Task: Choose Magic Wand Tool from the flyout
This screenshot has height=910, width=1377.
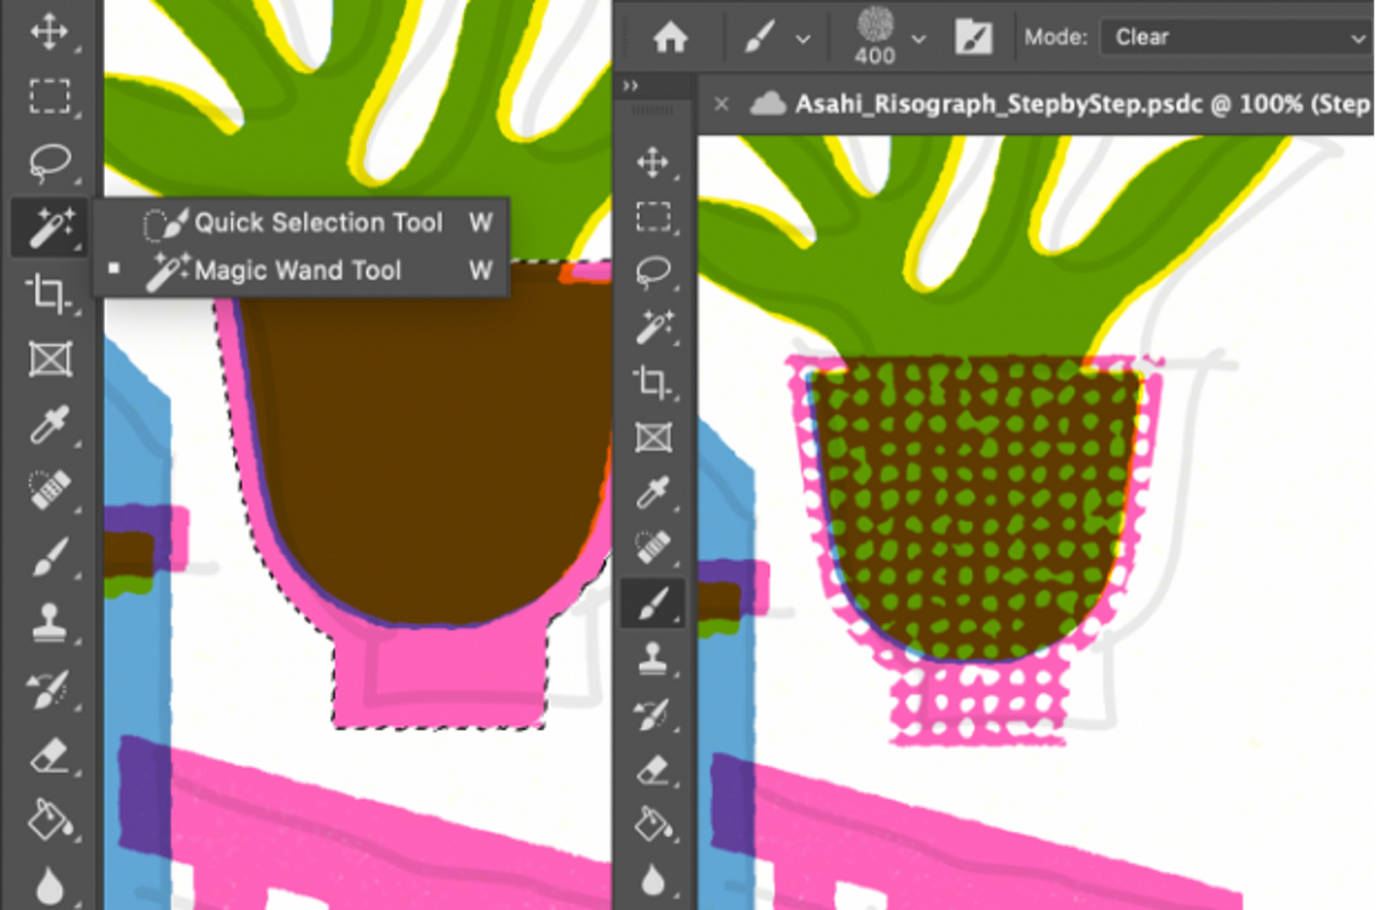Action: click(298, 270)
